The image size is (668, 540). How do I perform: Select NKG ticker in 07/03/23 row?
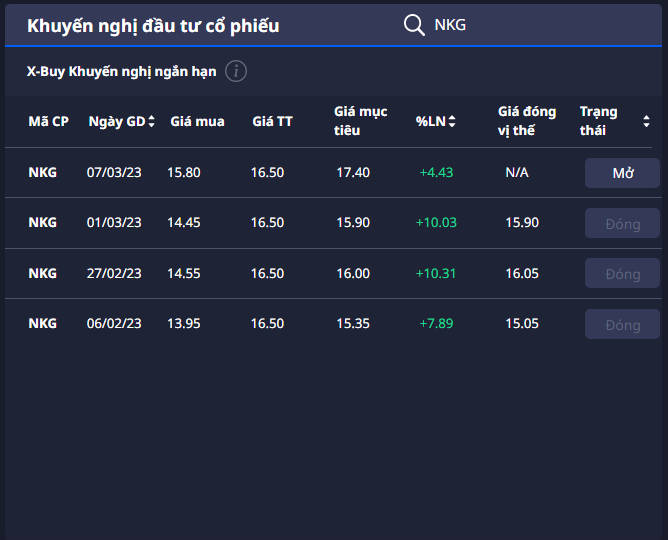point(42,173)
